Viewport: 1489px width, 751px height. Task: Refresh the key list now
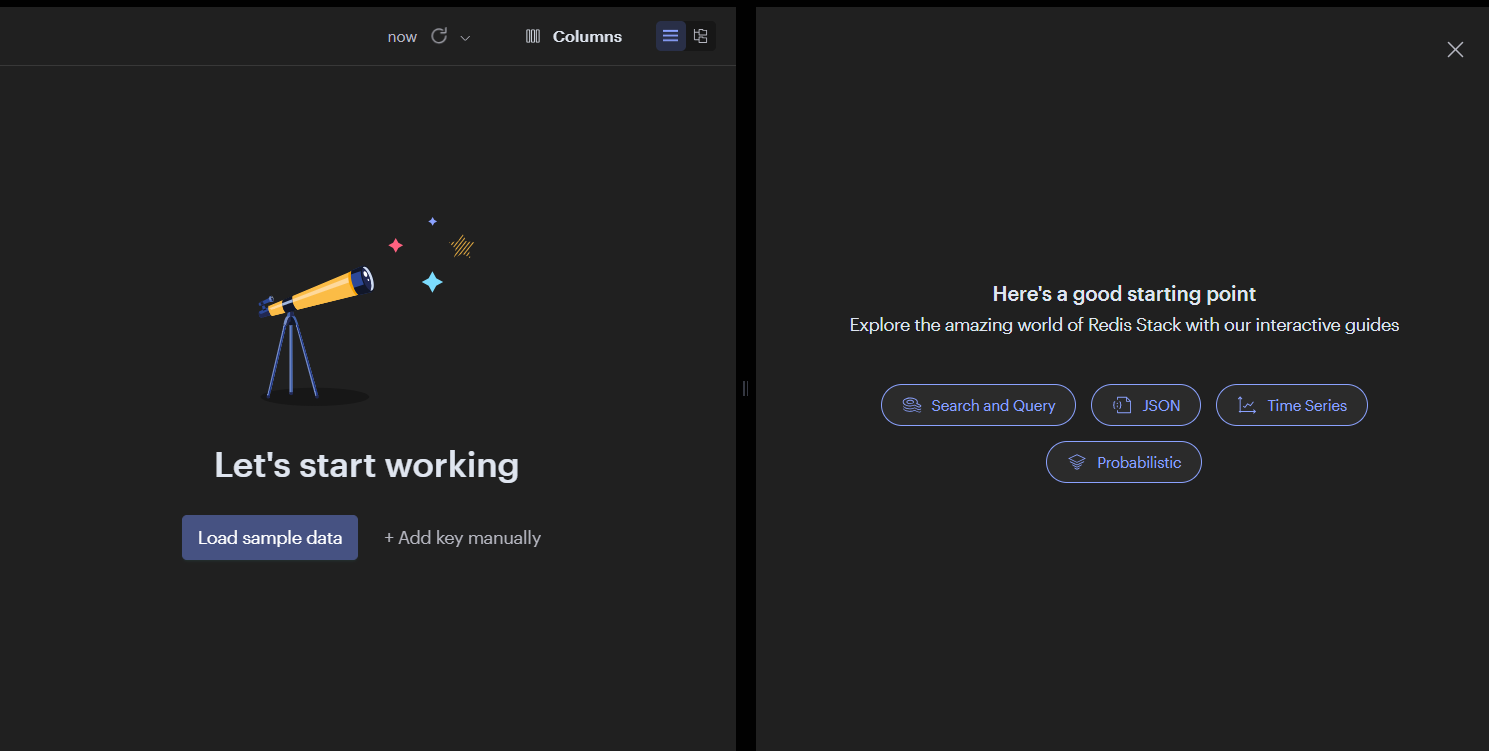point(439,36)
